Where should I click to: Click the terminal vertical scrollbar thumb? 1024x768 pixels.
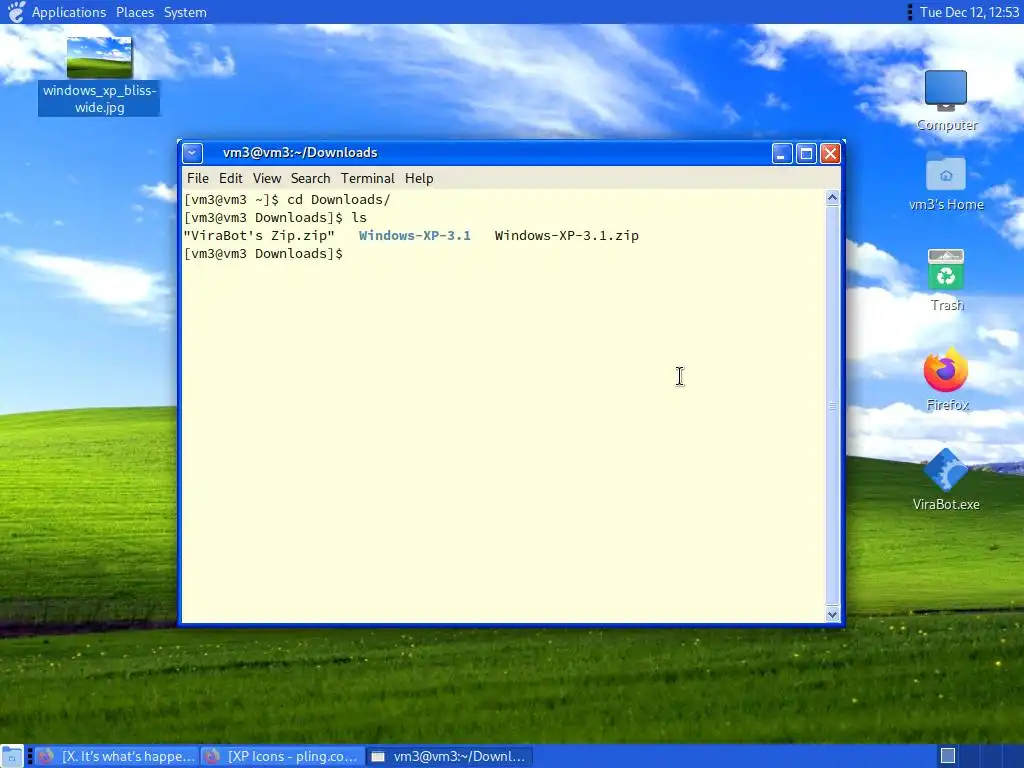pyautogui.click(x=832, y=406)
